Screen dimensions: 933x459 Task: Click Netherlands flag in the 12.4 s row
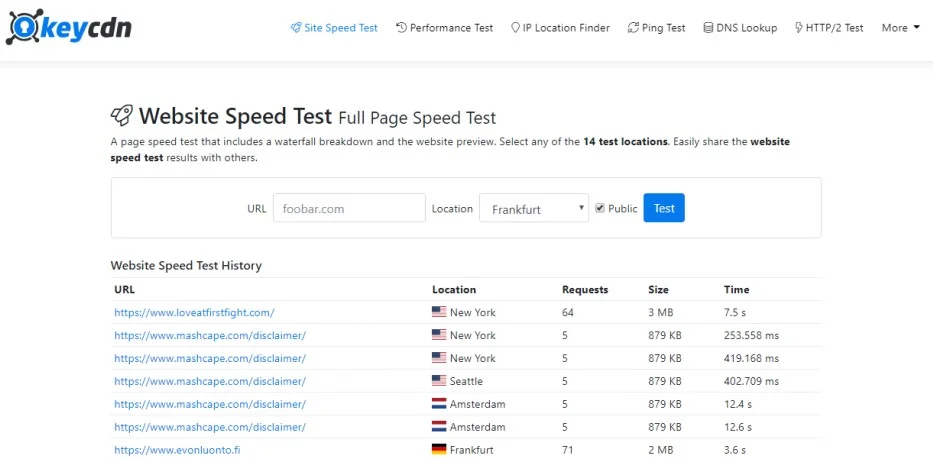tap(439, 404)
